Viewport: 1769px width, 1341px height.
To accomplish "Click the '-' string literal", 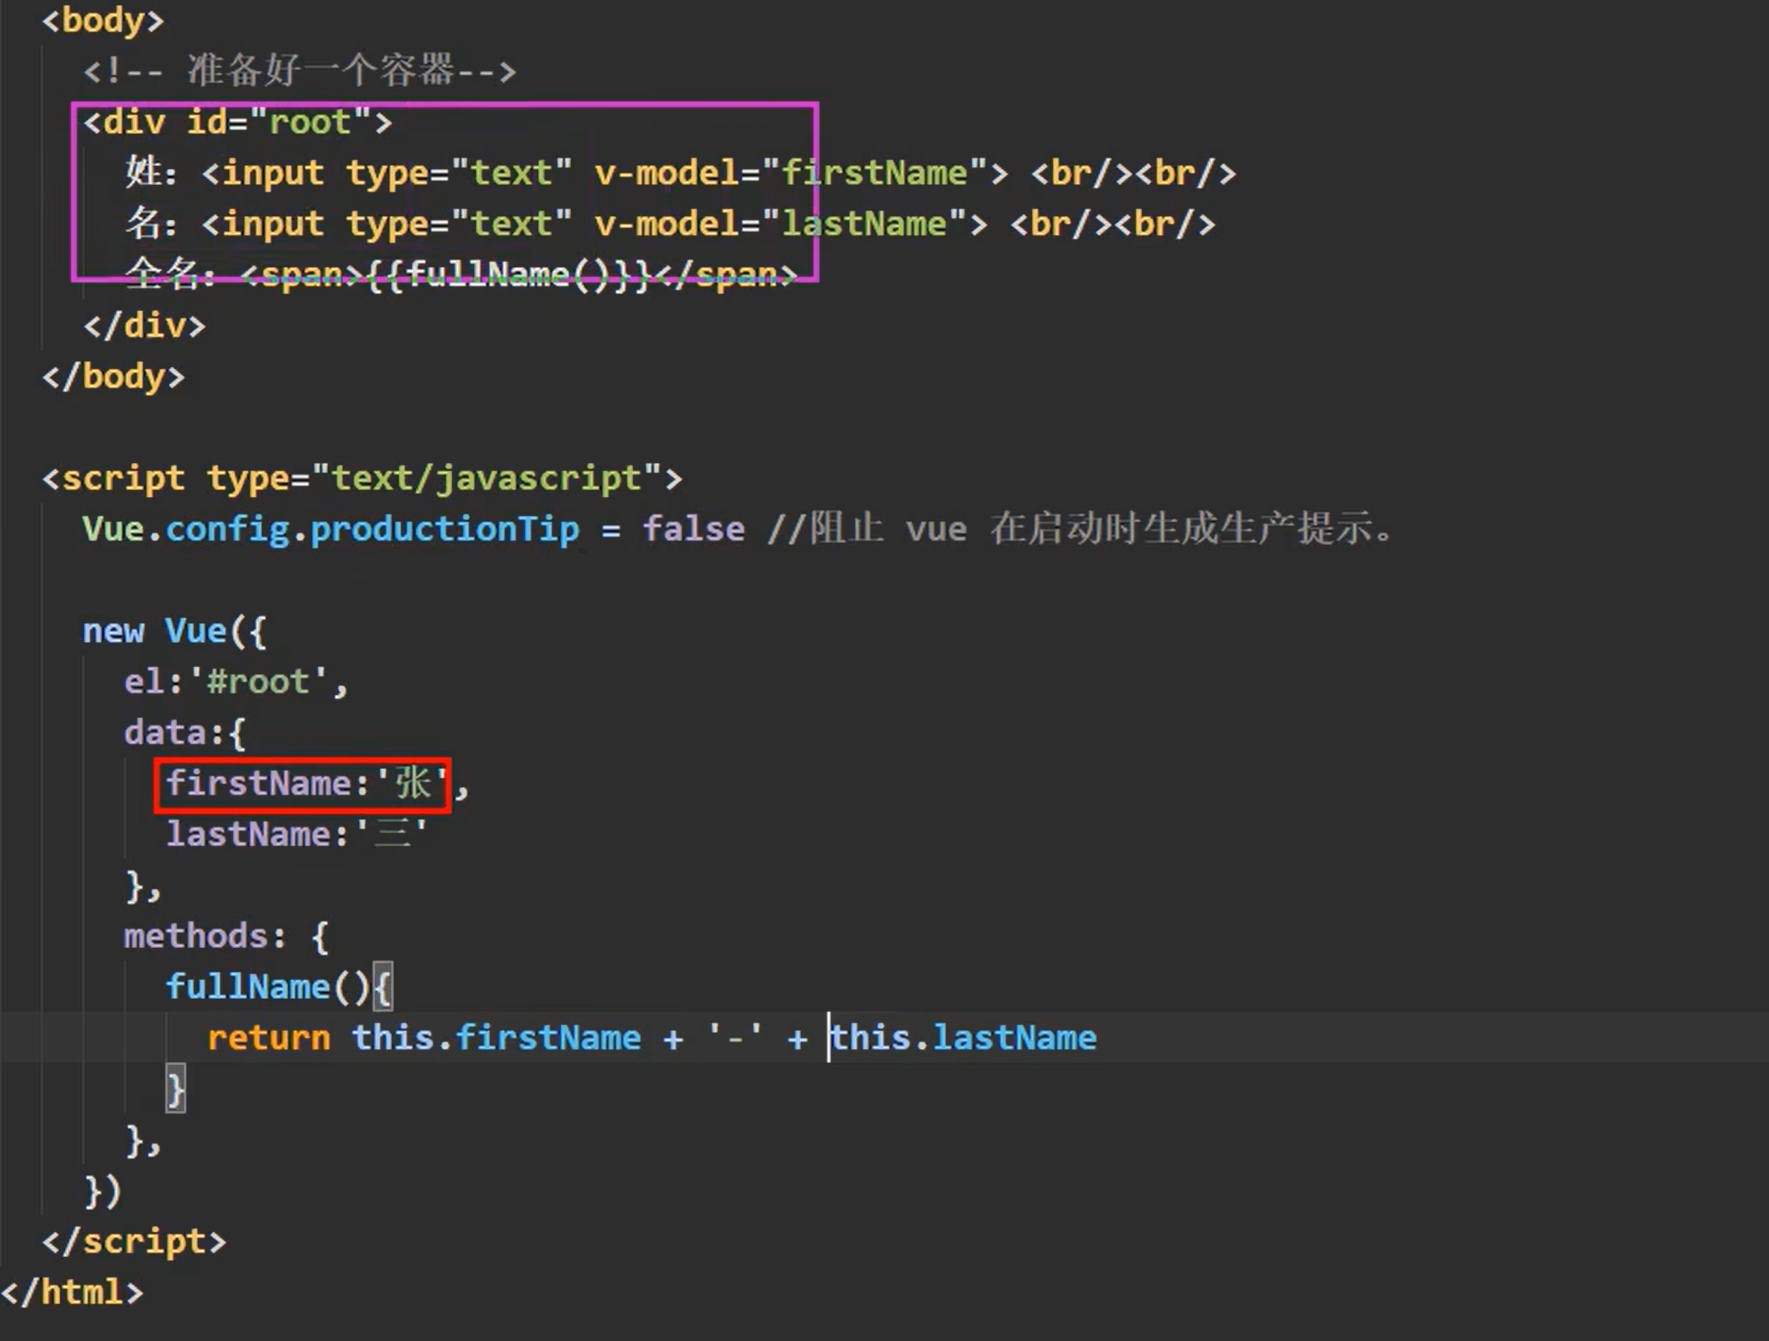I will 735,1038.
